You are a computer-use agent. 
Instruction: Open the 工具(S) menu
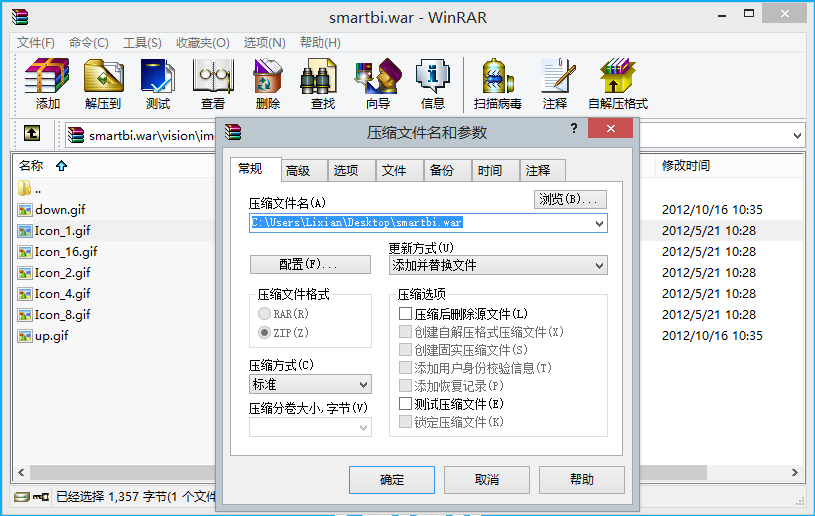pyautogui.click(x=142, y=43)
